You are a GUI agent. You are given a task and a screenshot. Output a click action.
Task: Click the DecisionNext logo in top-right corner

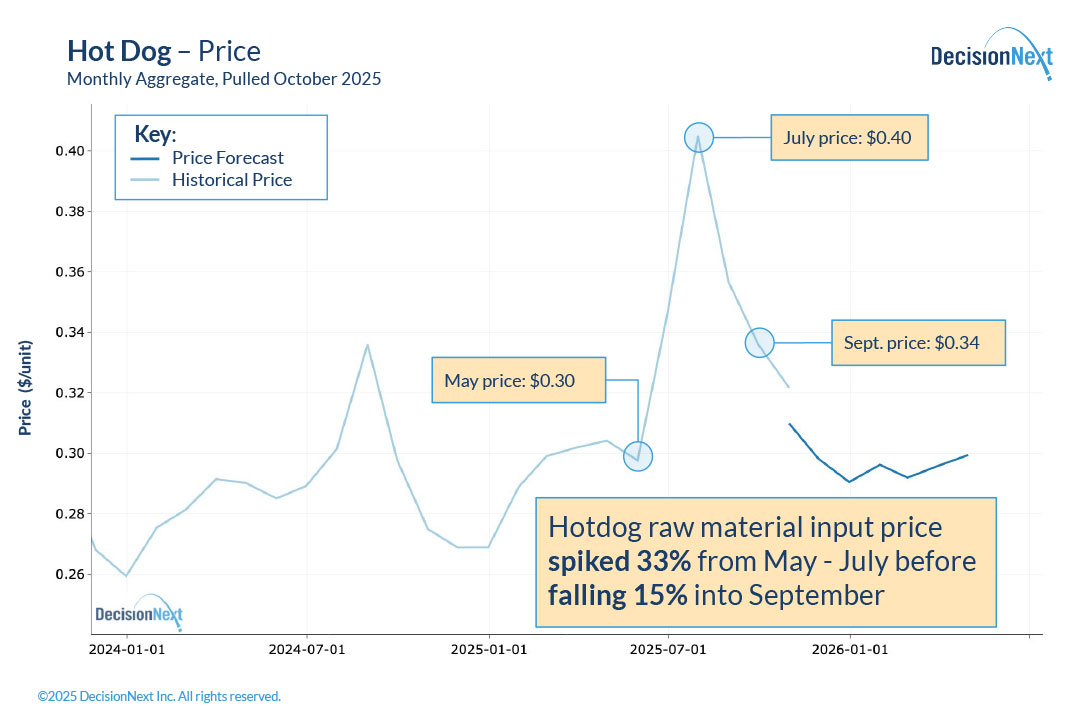coord(990,56)
